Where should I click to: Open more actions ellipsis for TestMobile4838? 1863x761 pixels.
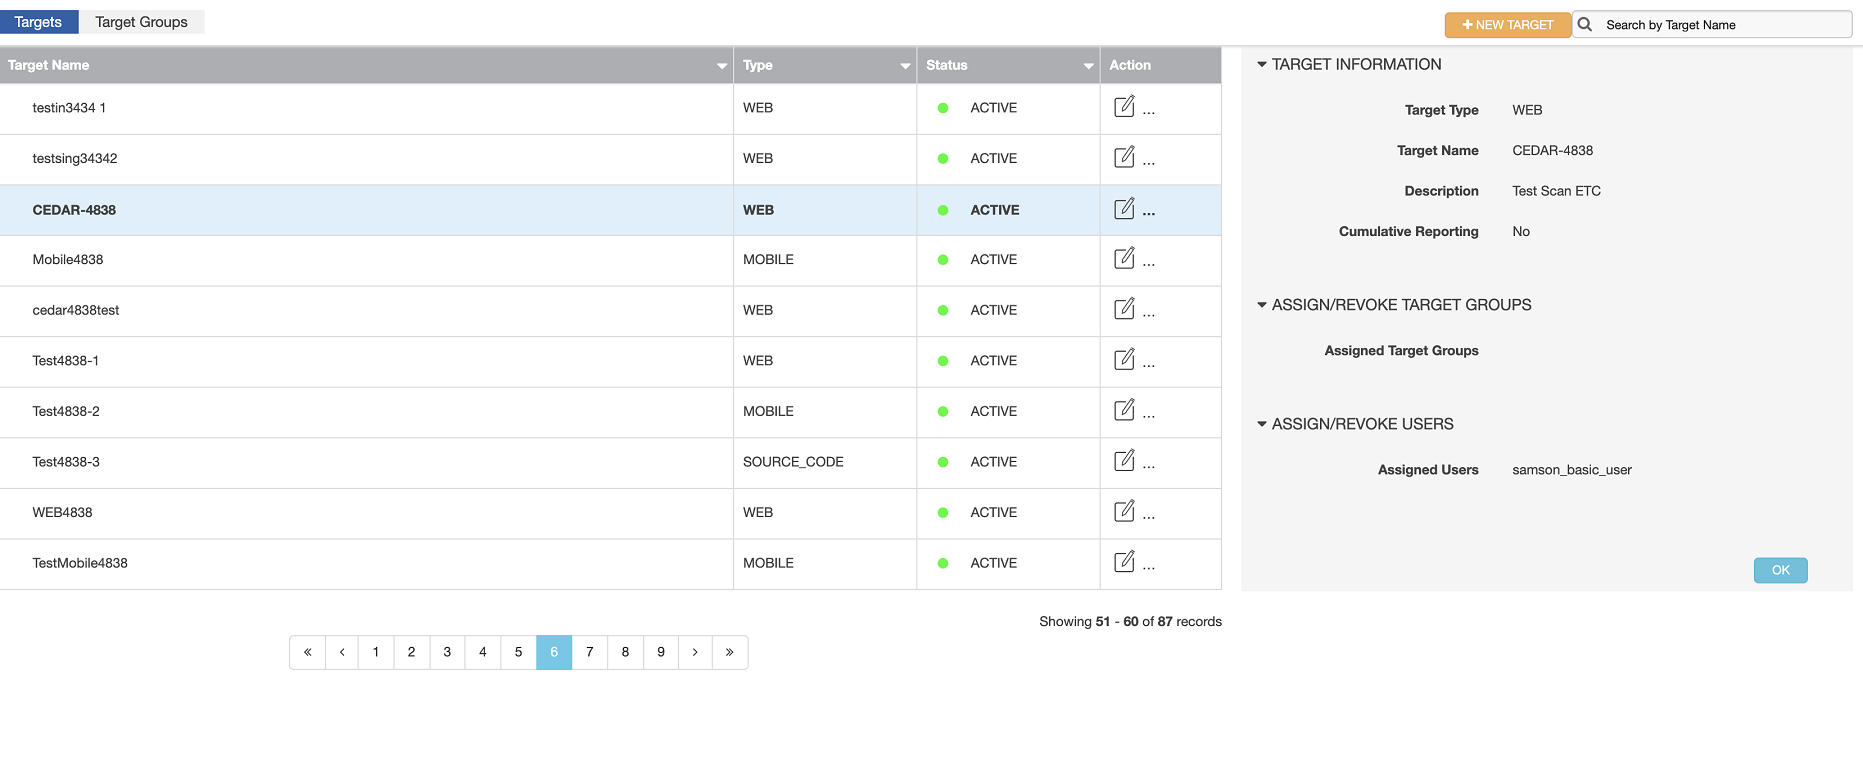[1149, 569]
